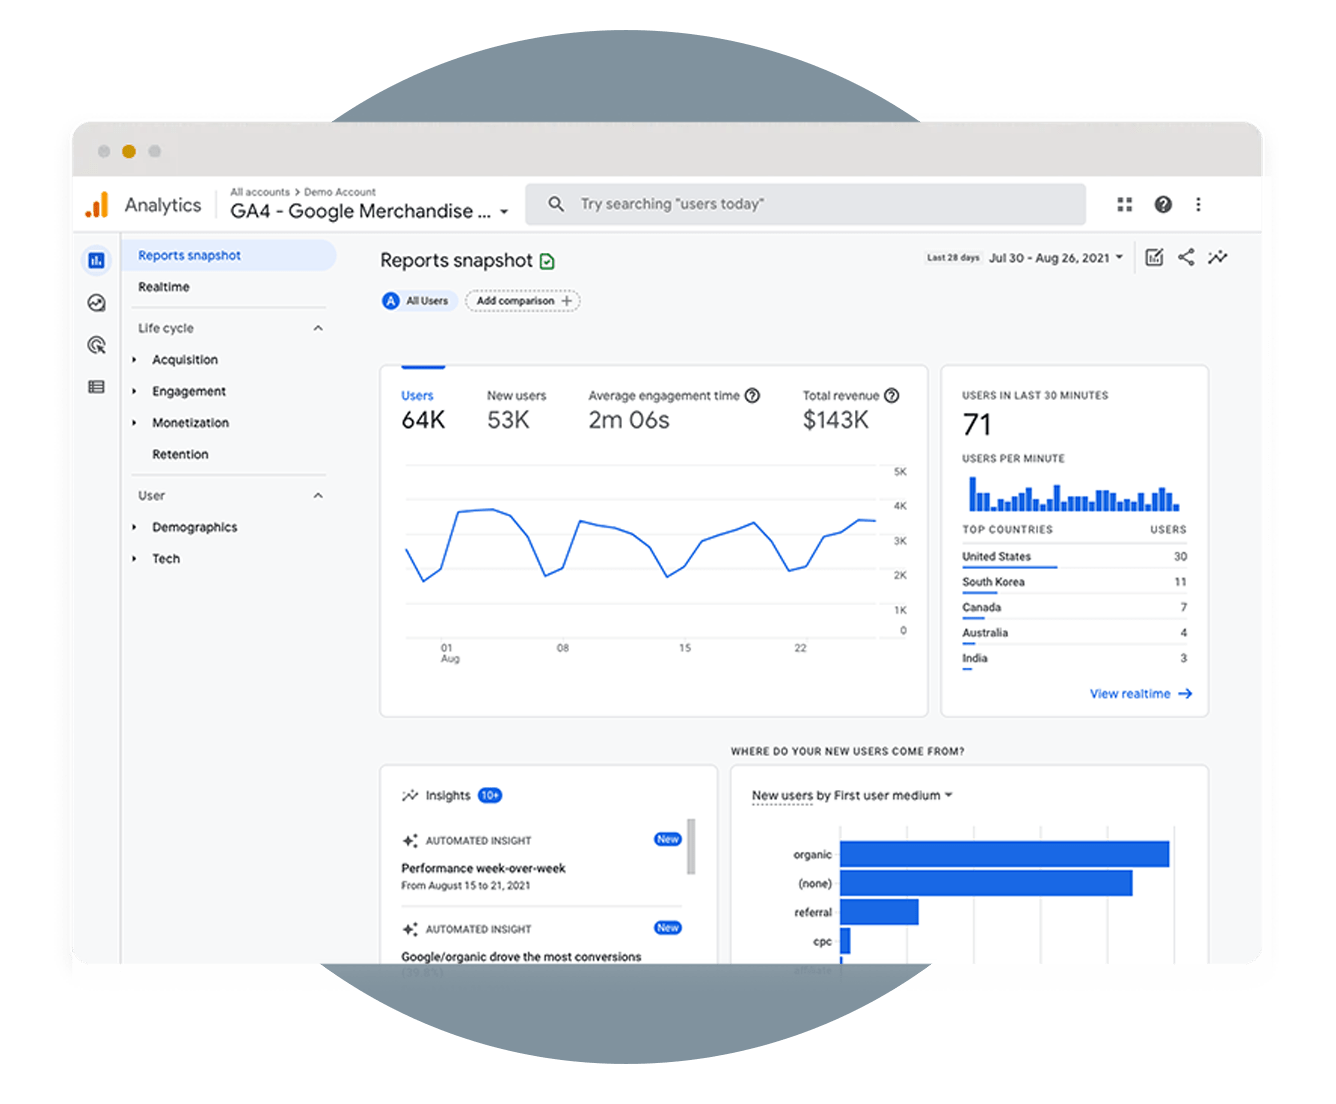Click the United States country row
This screenshot has width=1336, height=1104.
pos(1075,557)
